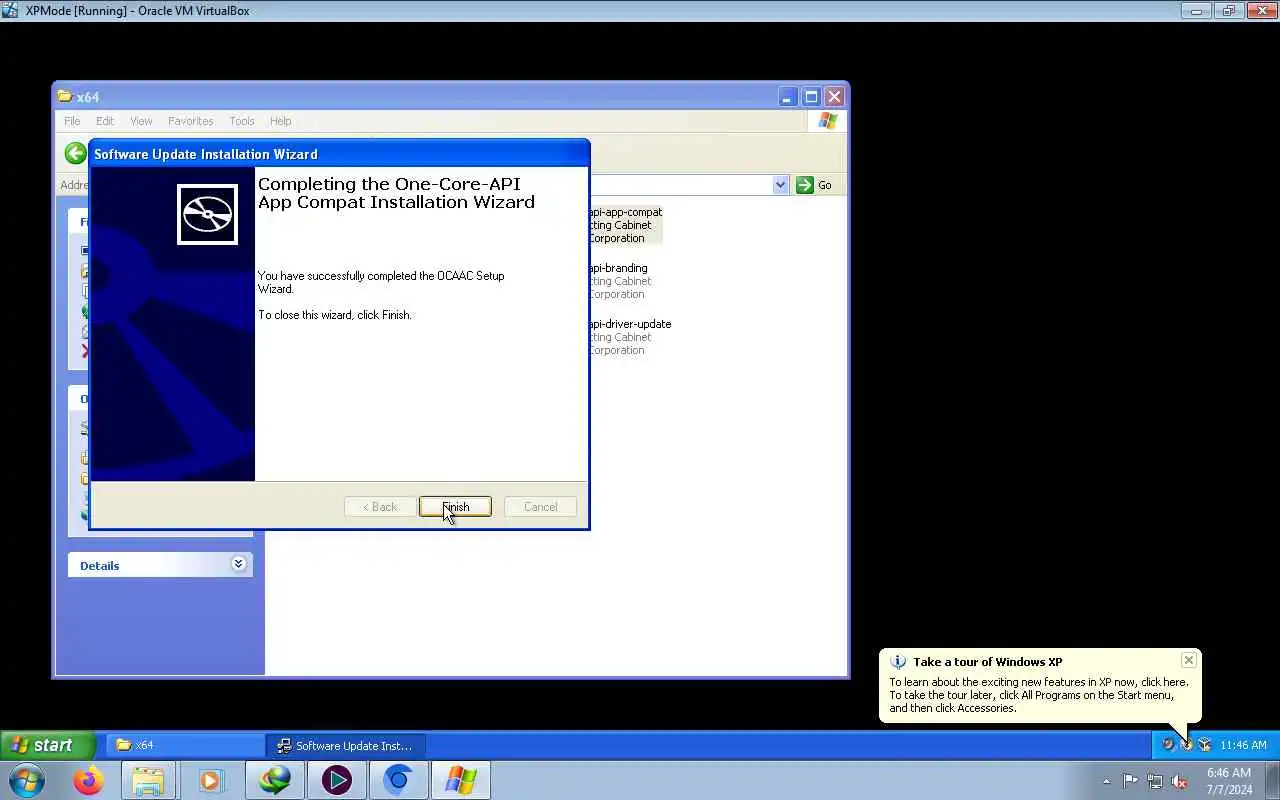
Task: Open the address bar dropdown arrow
Action: [x=780, y=185]
